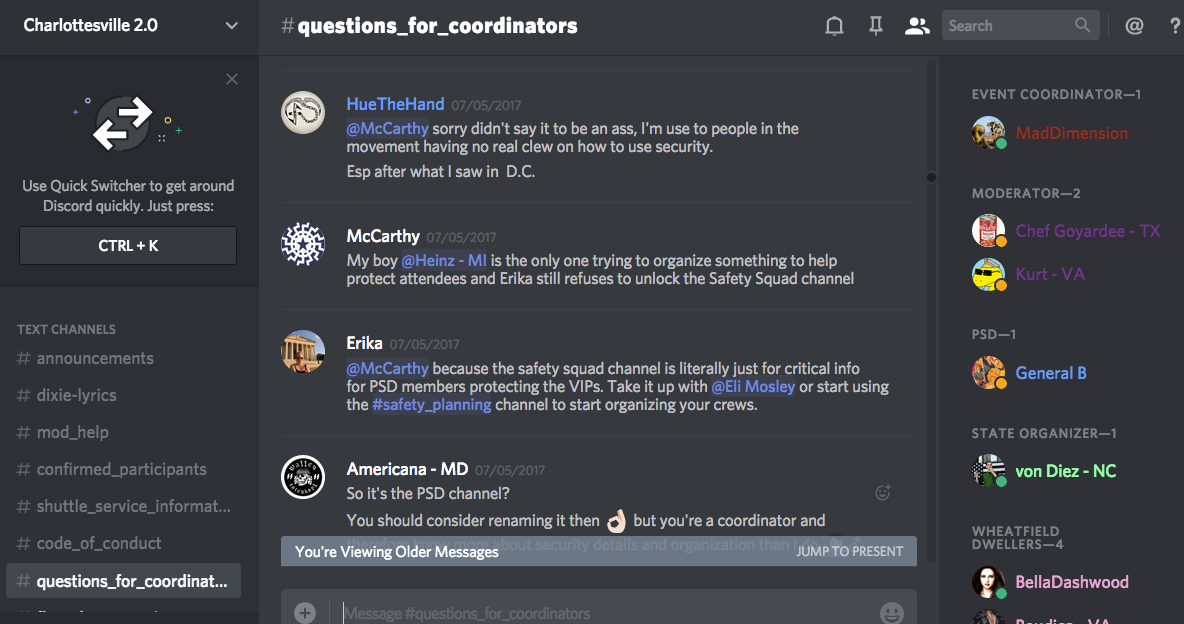
Task: Follow the #safety_planning channel link
Action: click(431, 405)
